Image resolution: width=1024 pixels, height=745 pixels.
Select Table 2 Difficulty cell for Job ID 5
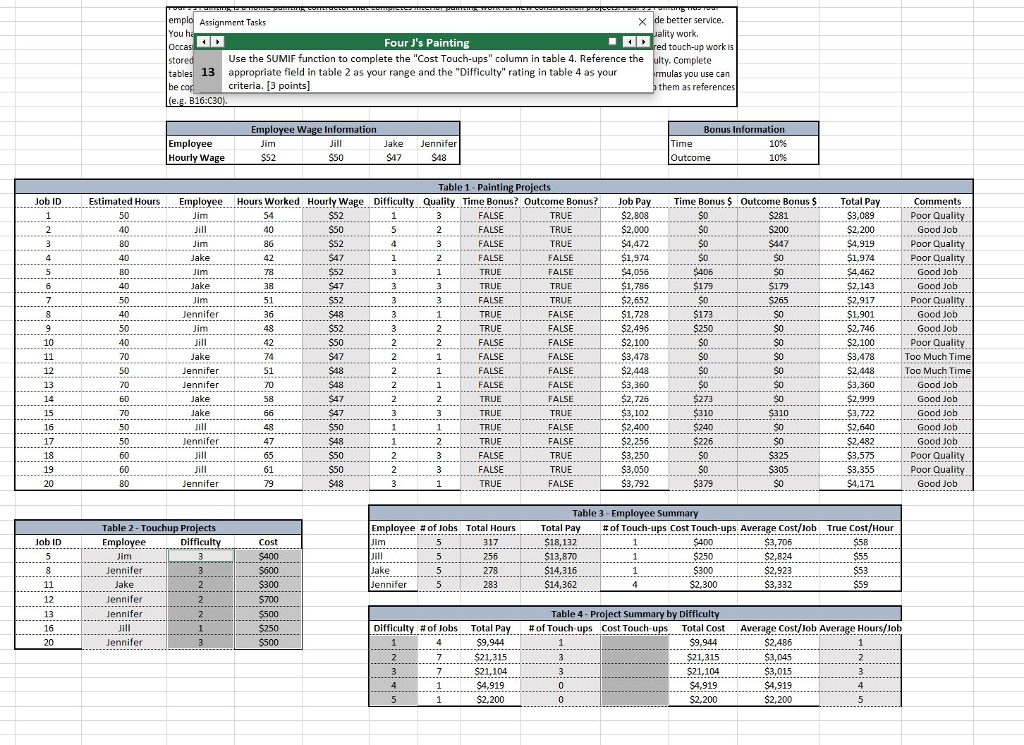200,556
